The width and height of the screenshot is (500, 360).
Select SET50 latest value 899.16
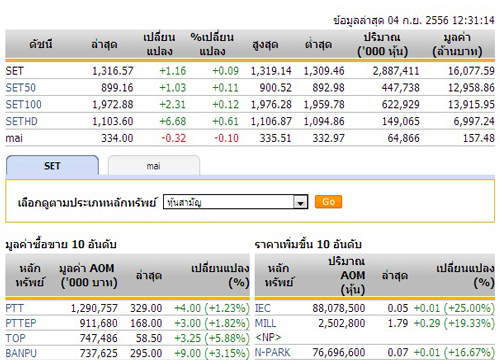click(x=117, y=88)
